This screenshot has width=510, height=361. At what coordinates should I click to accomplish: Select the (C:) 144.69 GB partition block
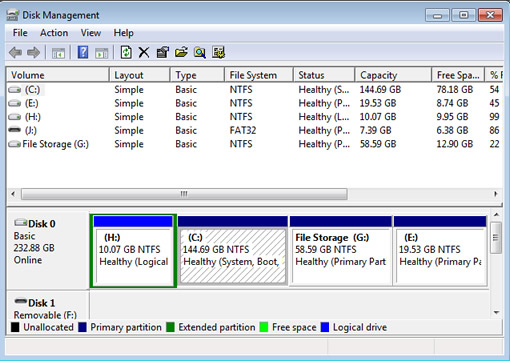pos(232,251)
